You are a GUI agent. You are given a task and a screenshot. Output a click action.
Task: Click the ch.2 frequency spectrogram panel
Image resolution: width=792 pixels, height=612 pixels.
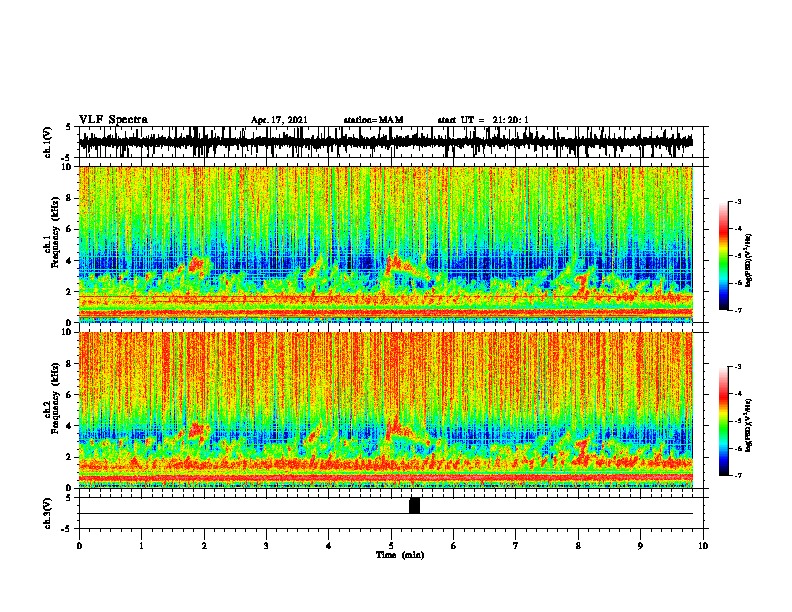385,410
